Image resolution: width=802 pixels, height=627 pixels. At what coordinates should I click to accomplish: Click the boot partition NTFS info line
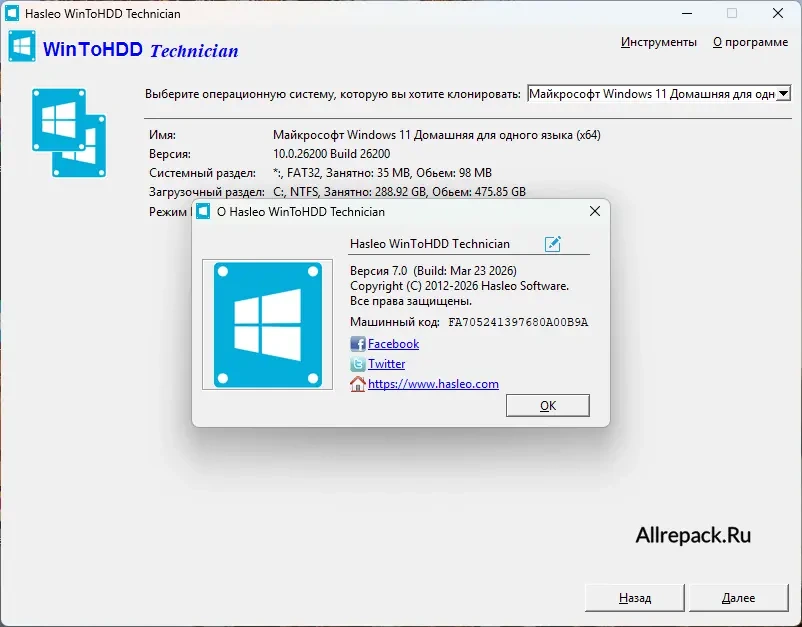click(x=399, y=192)
